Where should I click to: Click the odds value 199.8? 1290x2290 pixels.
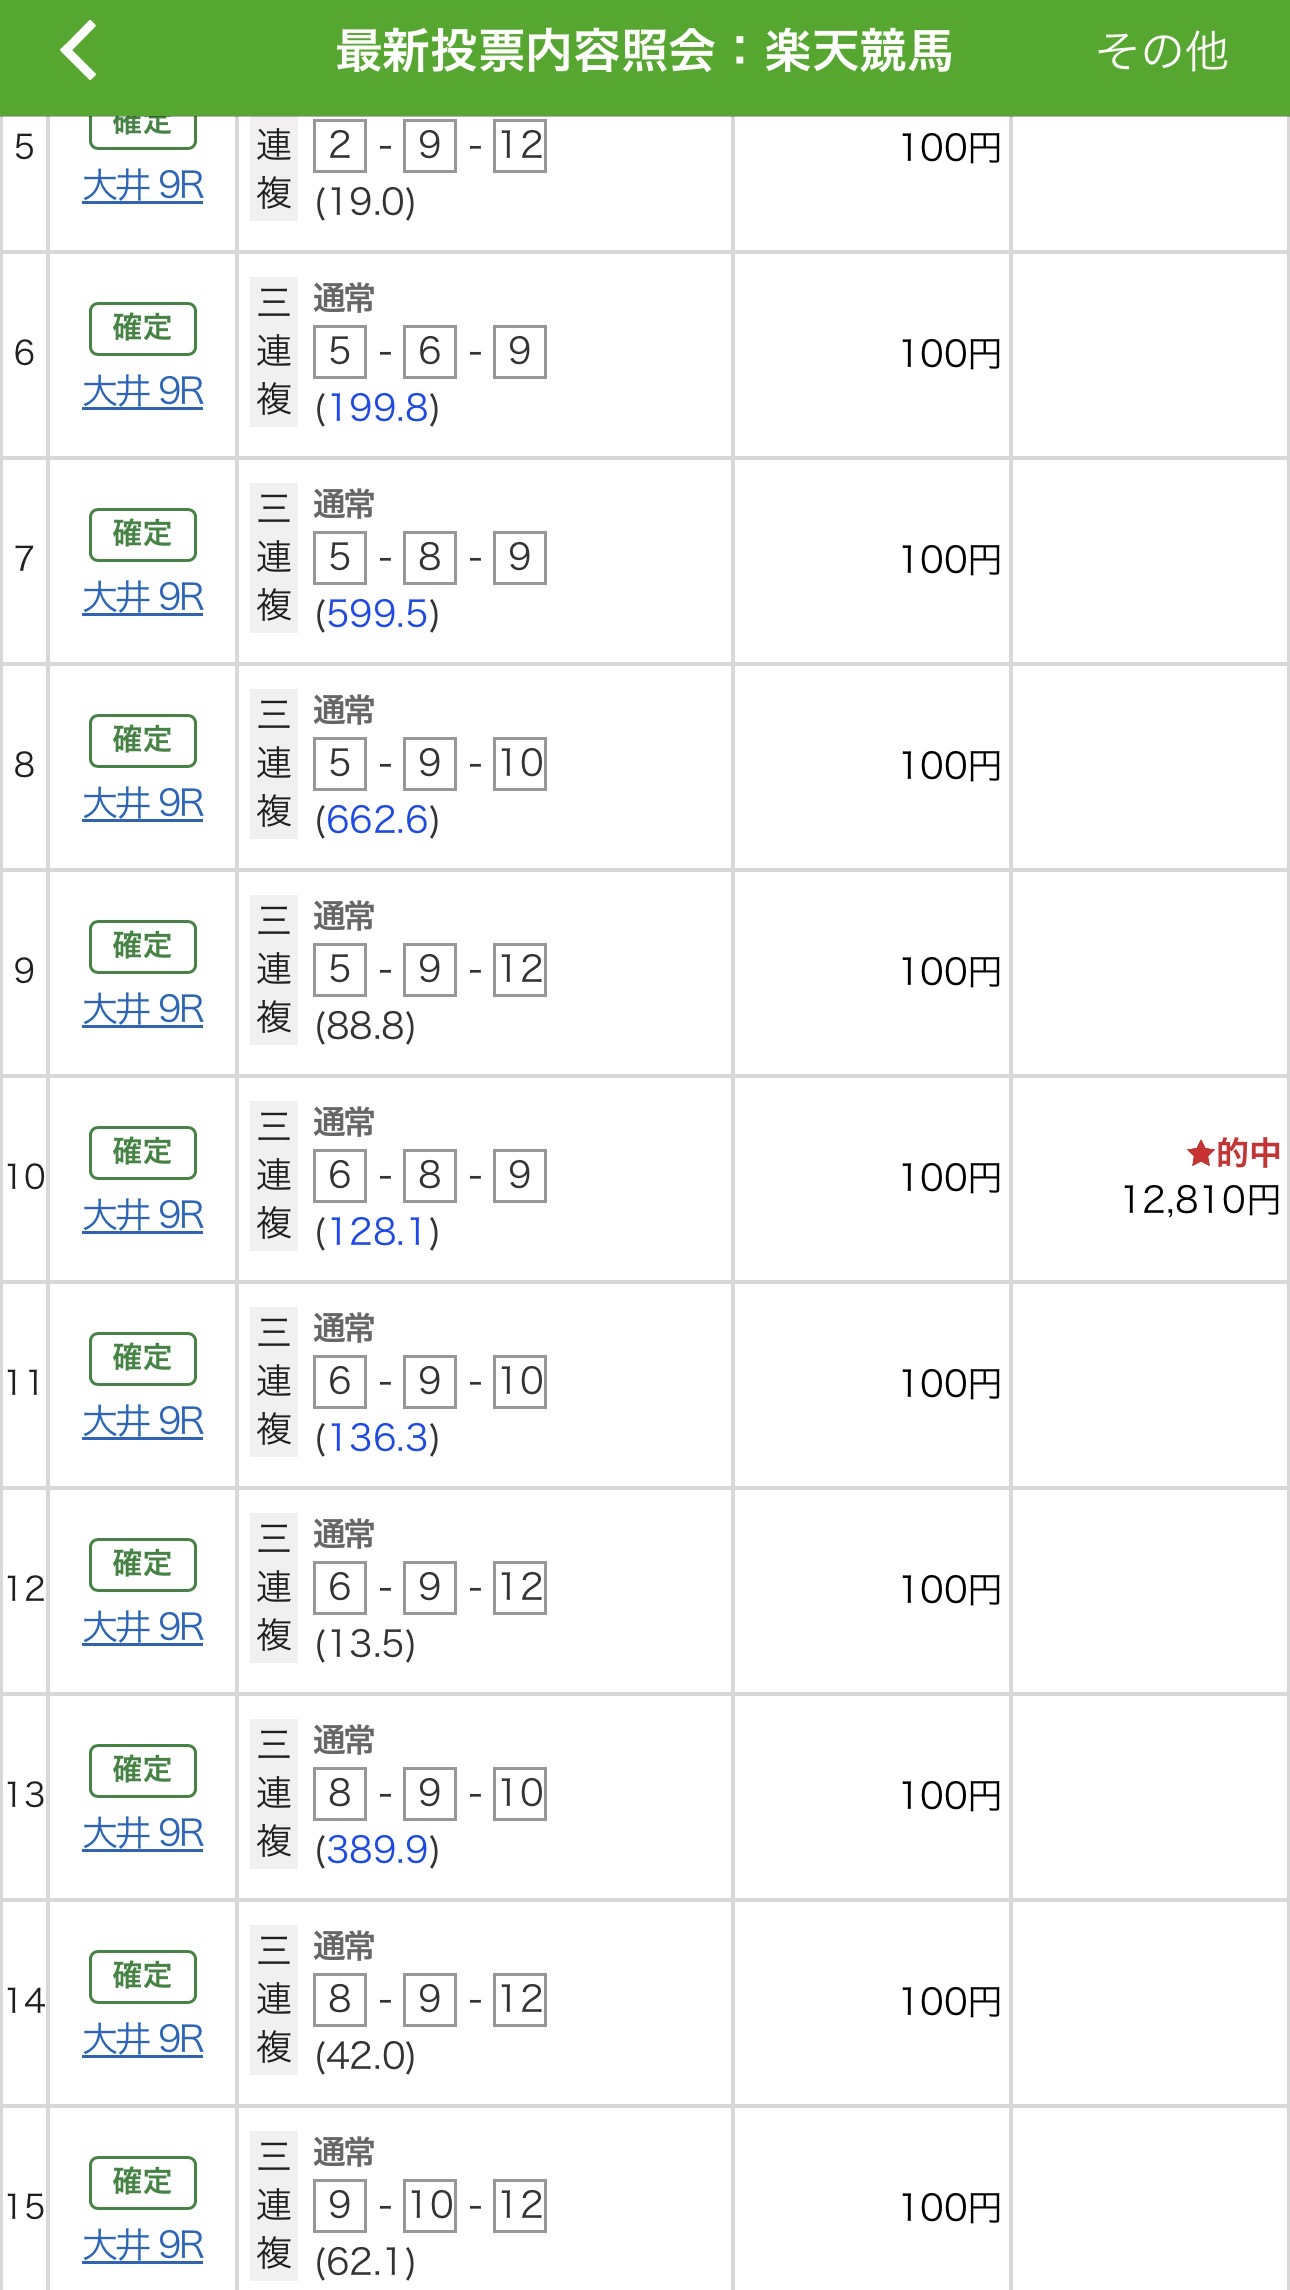point(377,408)
